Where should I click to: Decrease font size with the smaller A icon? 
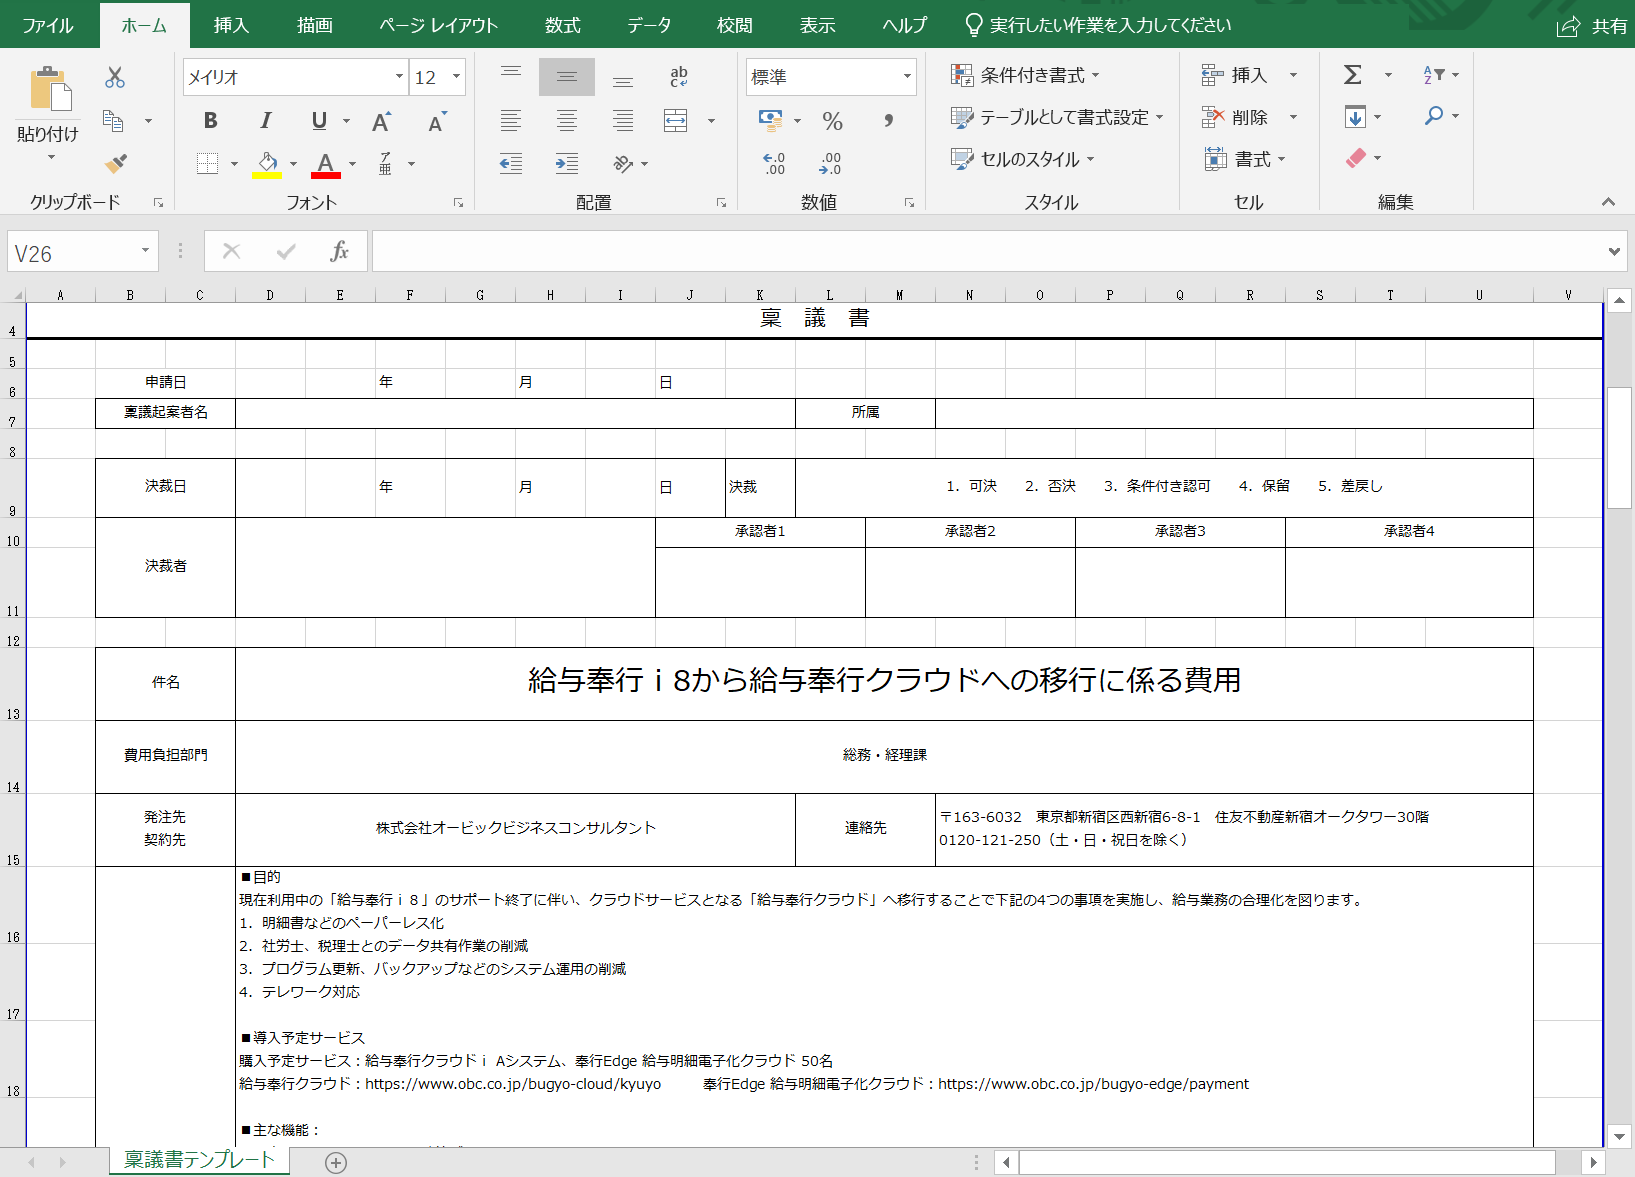point(437,122)
